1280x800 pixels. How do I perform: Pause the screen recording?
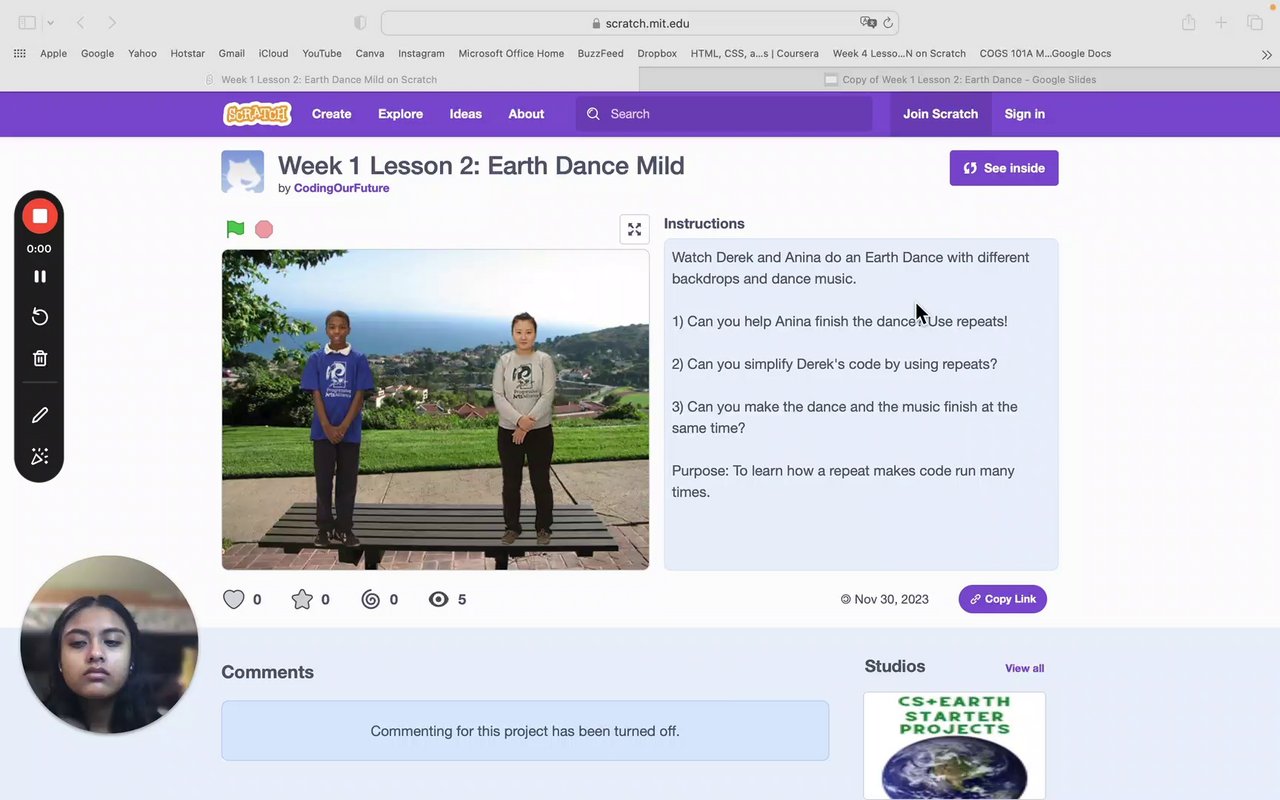pyautogui.click(x=40, y=276)
